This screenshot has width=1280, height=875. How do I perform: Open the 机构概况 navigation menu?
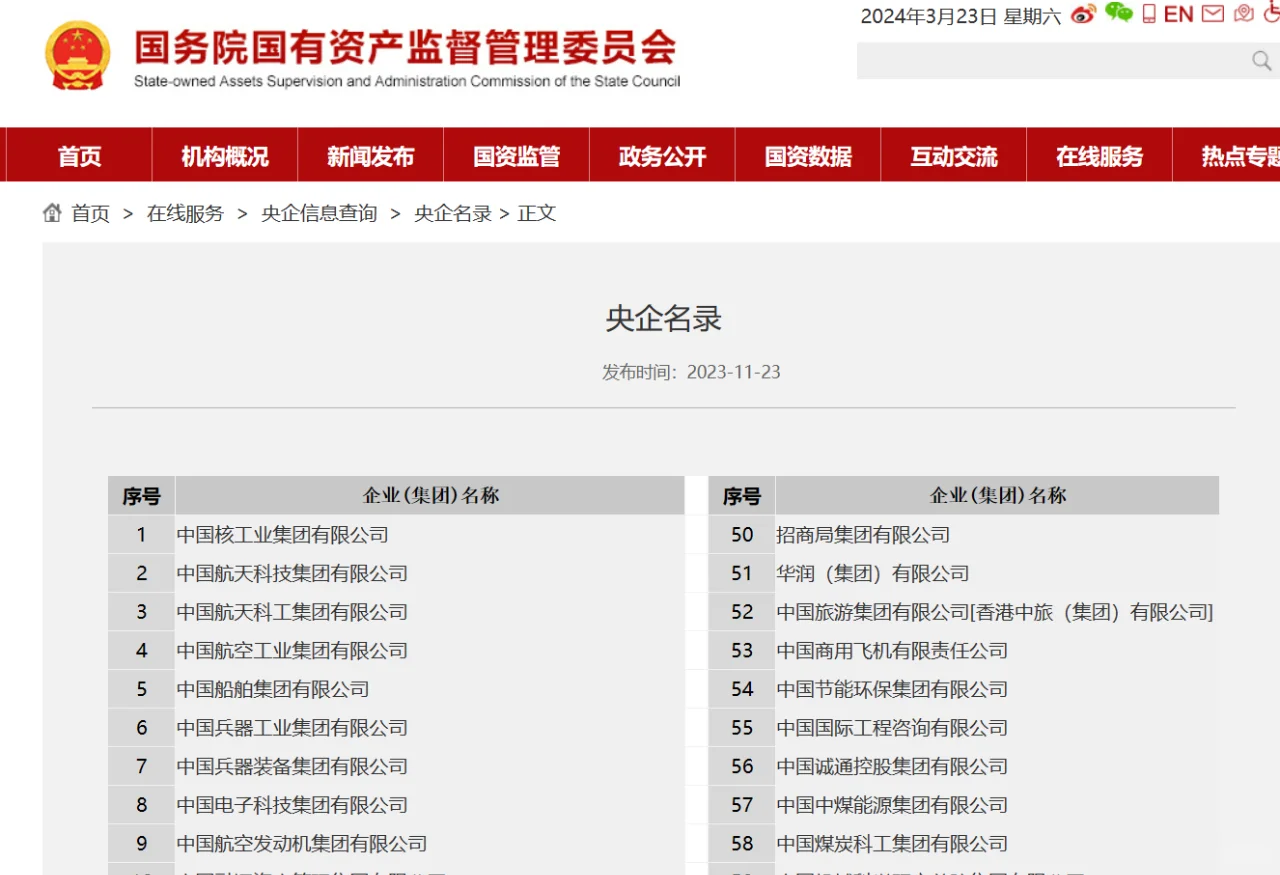pos(225,156)
